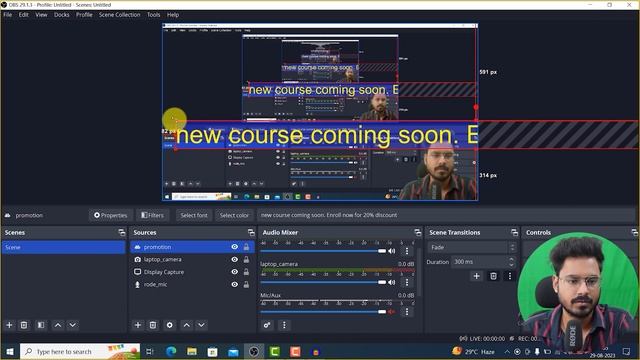Open the Profile menu
The image size is (640, 360).
(x=84, y=15)
